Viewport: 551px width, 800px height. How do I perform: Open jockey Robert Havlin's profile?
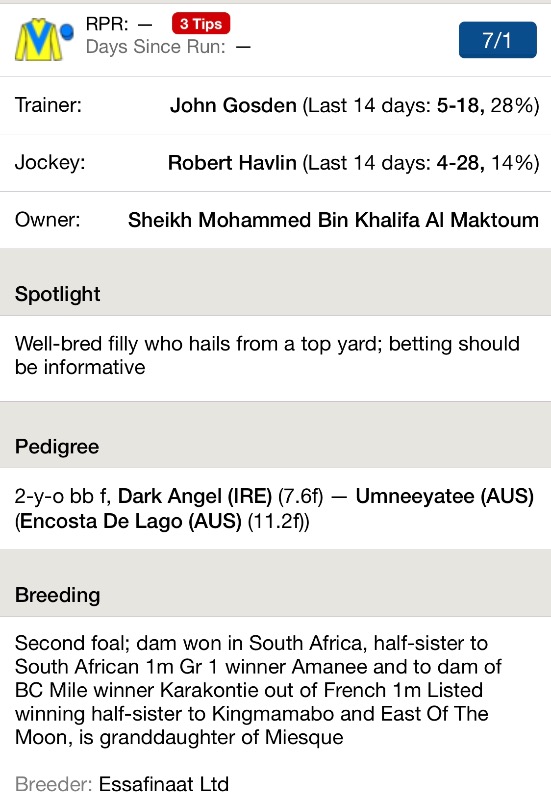coord(232,163)
